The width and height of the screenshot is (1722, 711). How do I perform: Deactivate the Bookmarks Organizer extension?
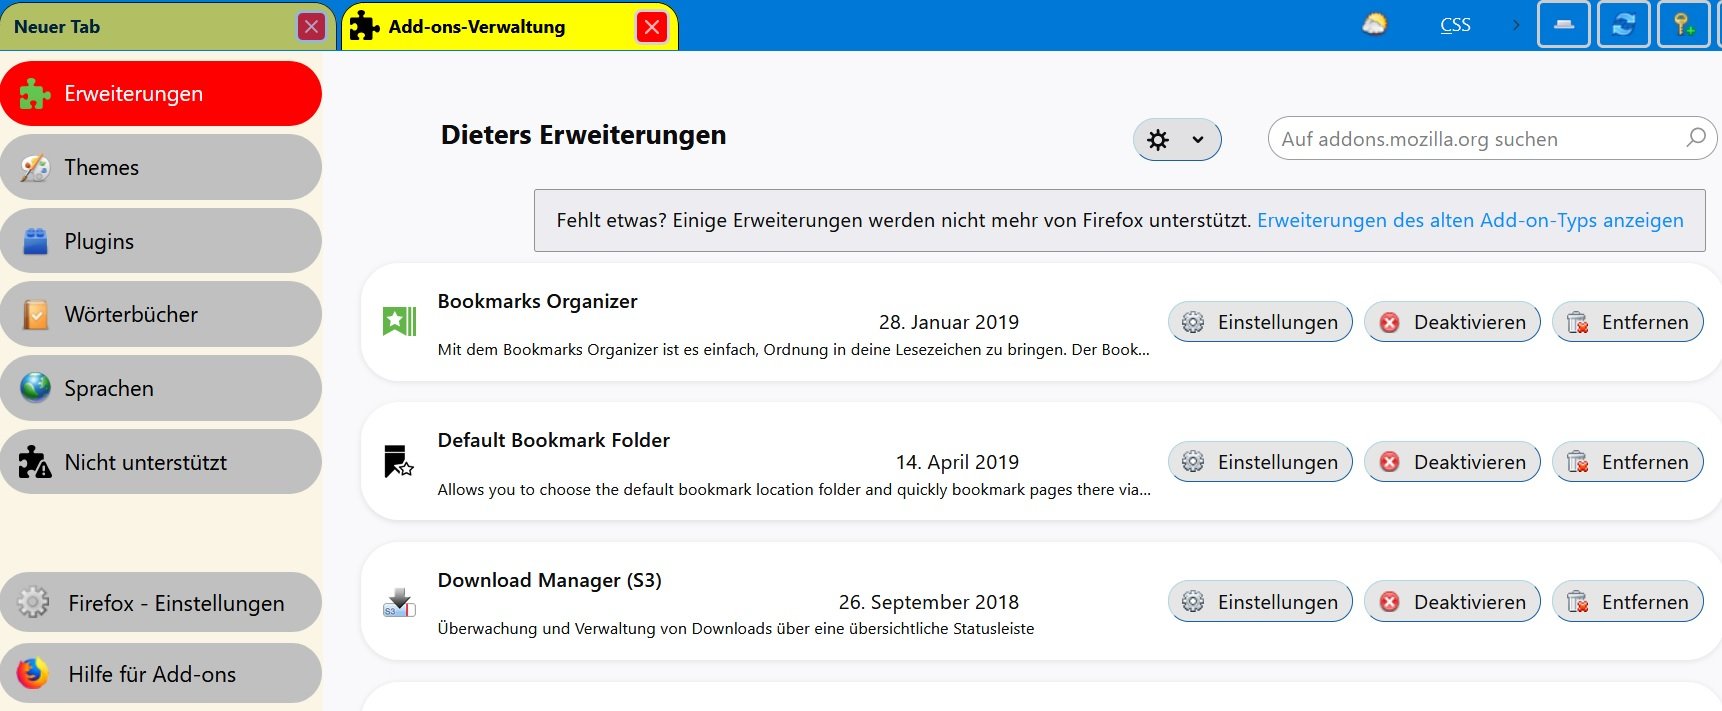pos(1452,322)
